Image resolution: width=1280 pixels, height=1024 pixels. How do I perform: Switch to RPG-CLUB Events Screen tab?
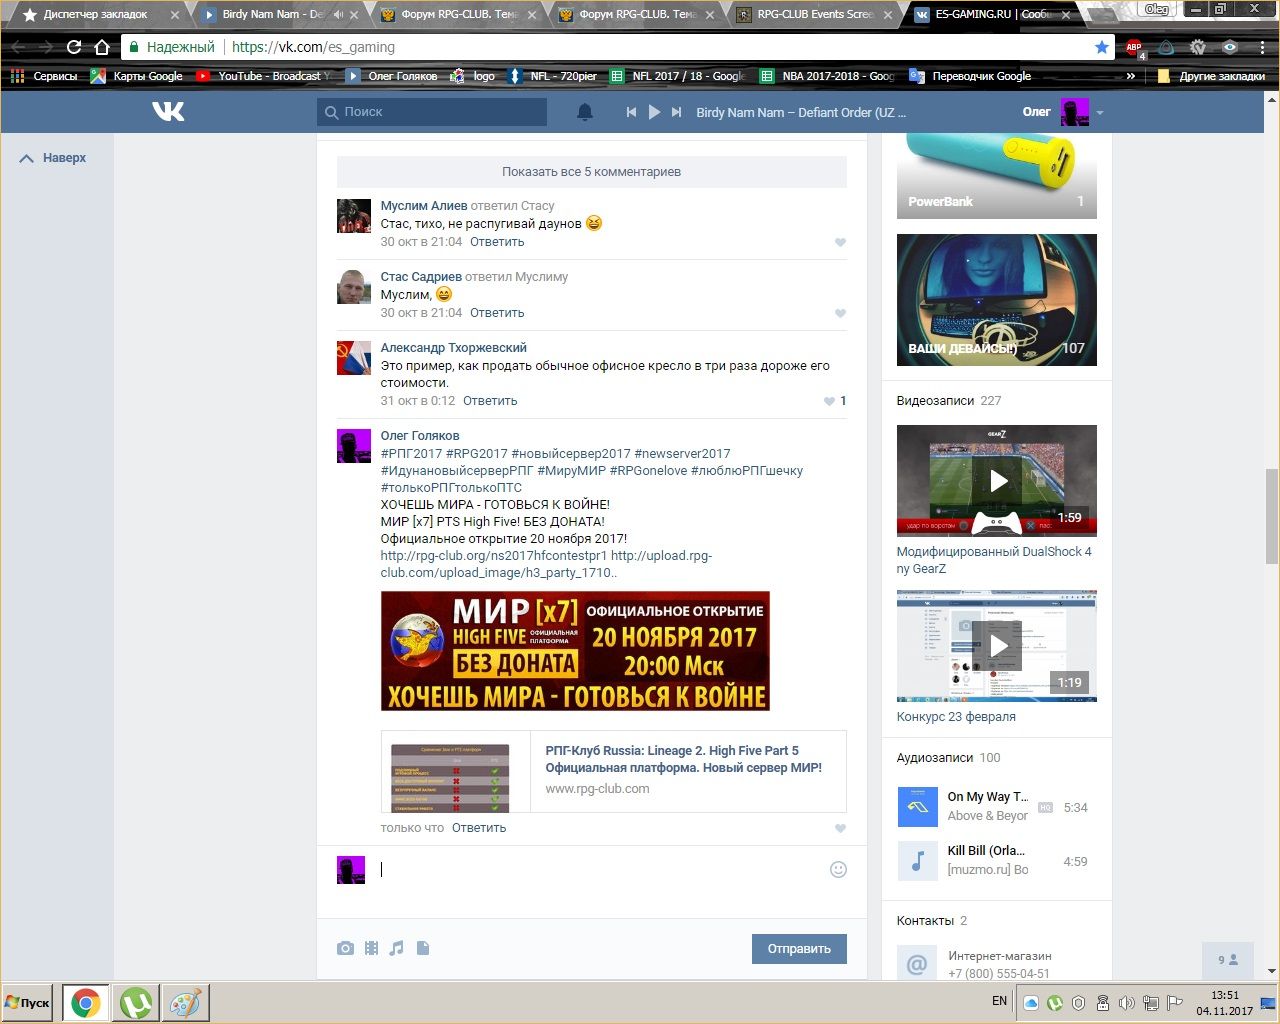click(813, 15)
